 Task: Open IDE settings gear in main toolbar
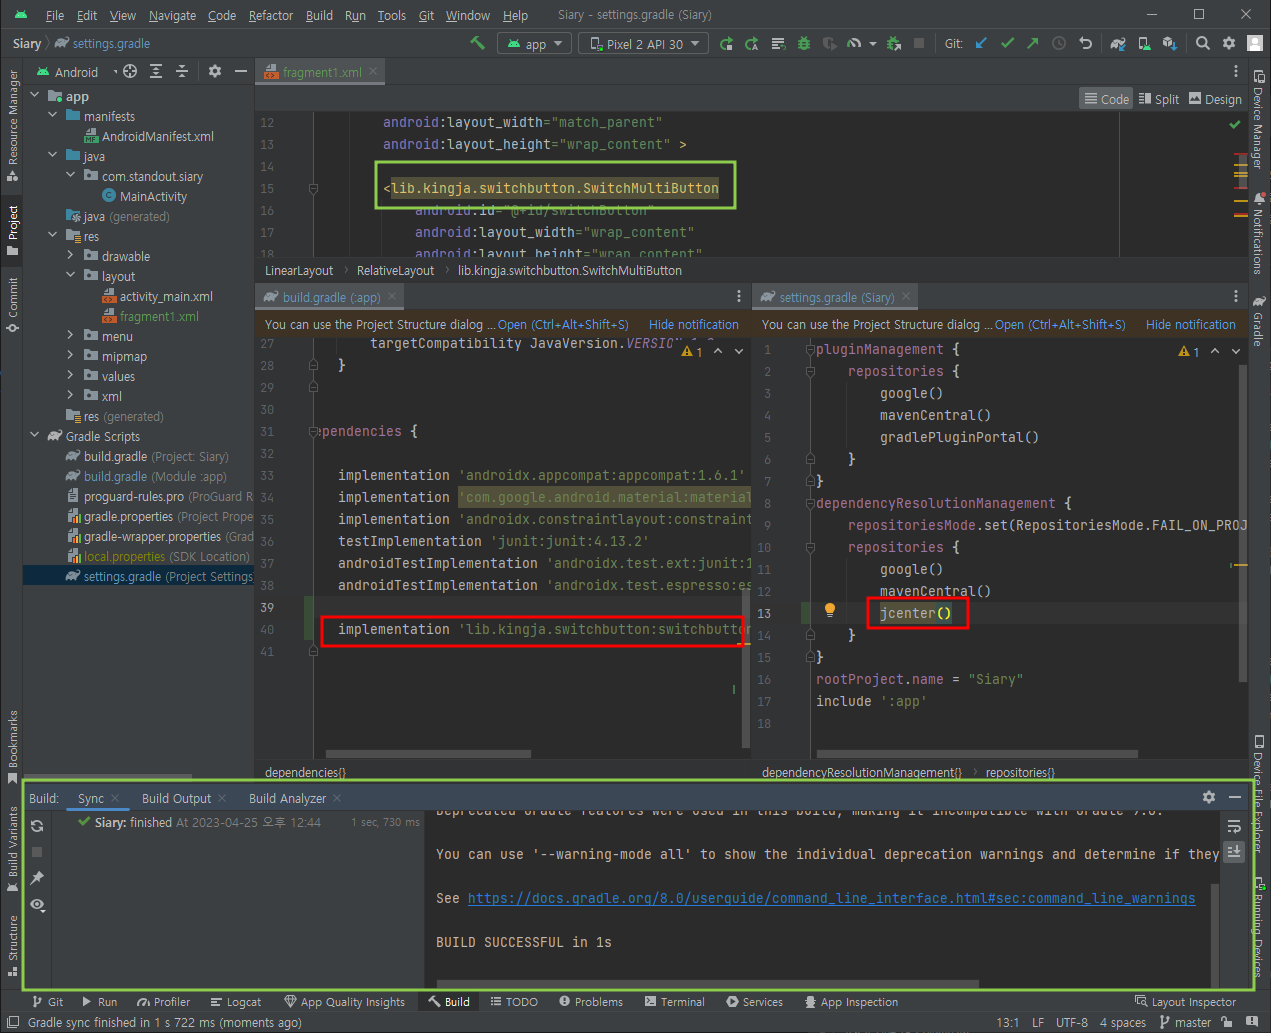point(1229,43)
